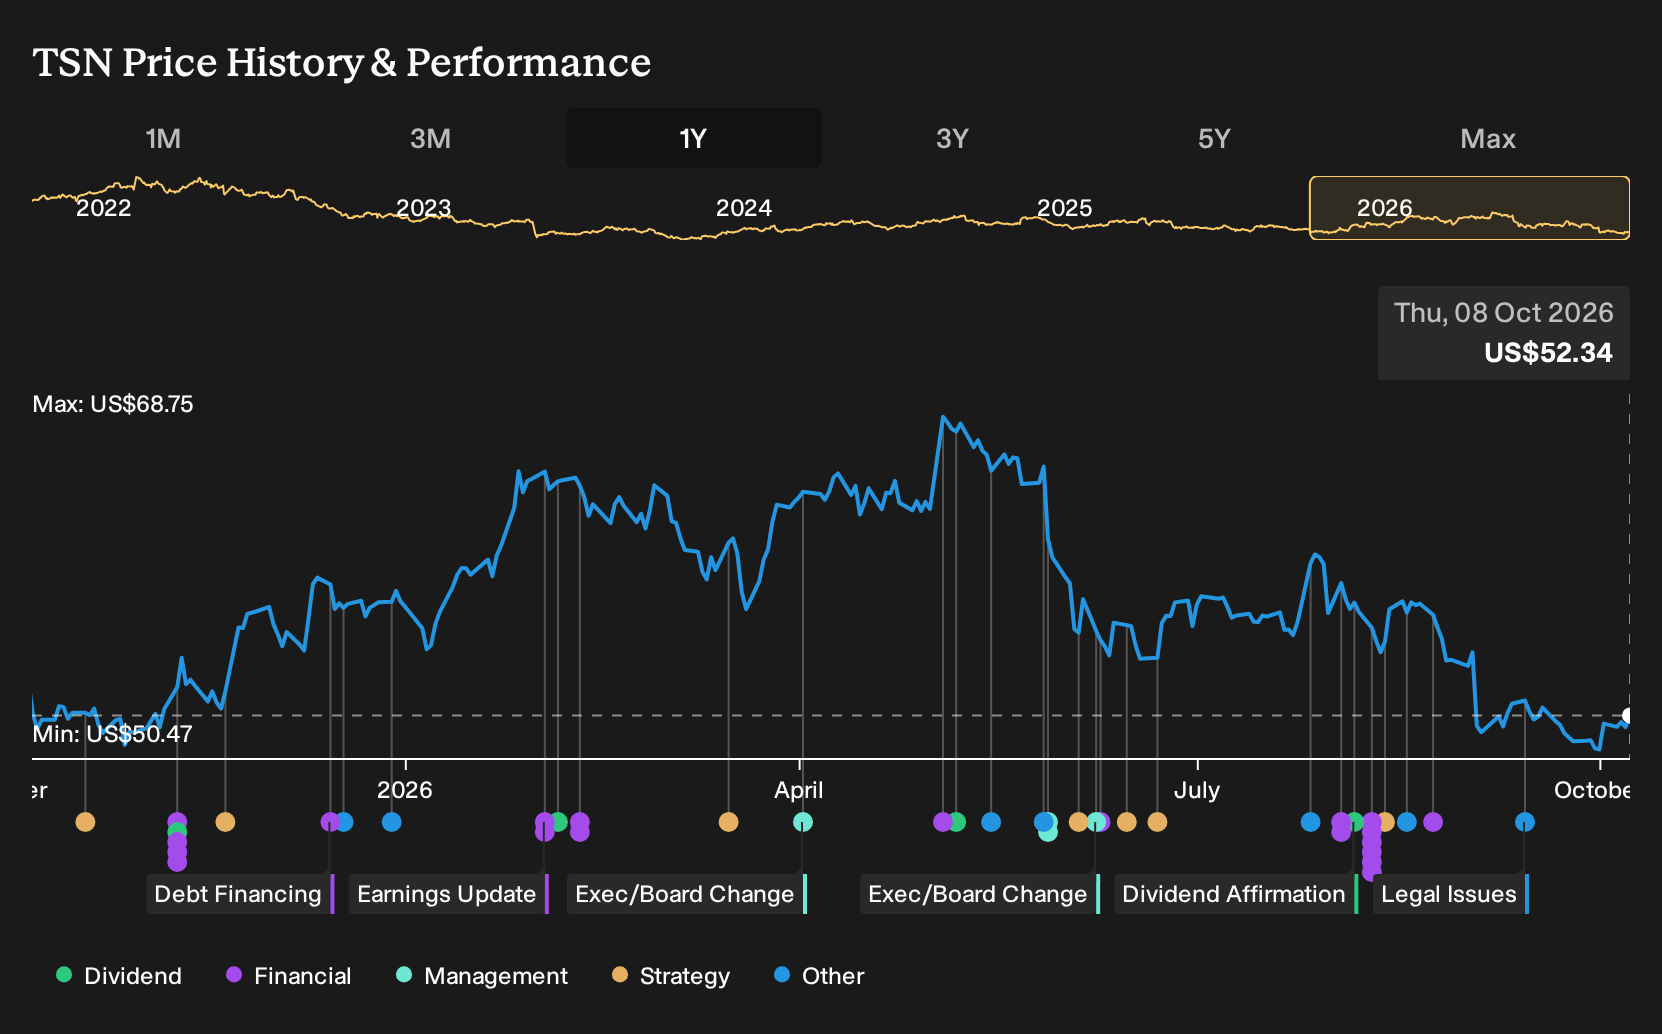Viewport: 1662px width, 1034px height.
Task: Toggle the Other legend item
Action: pos(819,976)
